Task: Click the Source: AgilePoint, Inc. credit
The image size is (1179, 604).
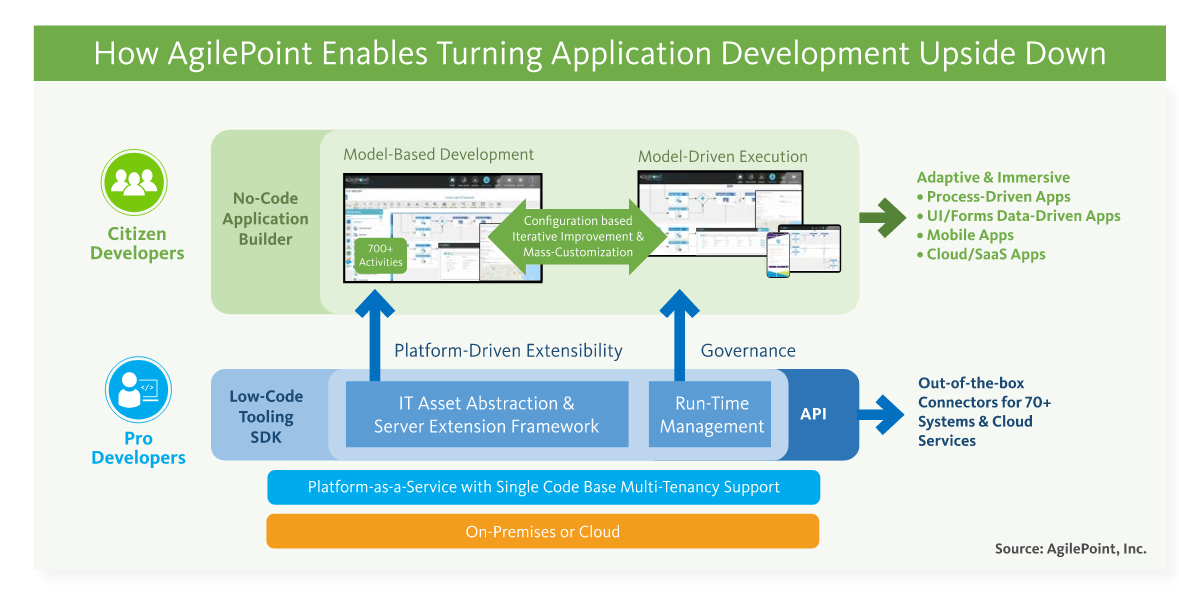Action: pyautogui.click(x=1071, y=549)
